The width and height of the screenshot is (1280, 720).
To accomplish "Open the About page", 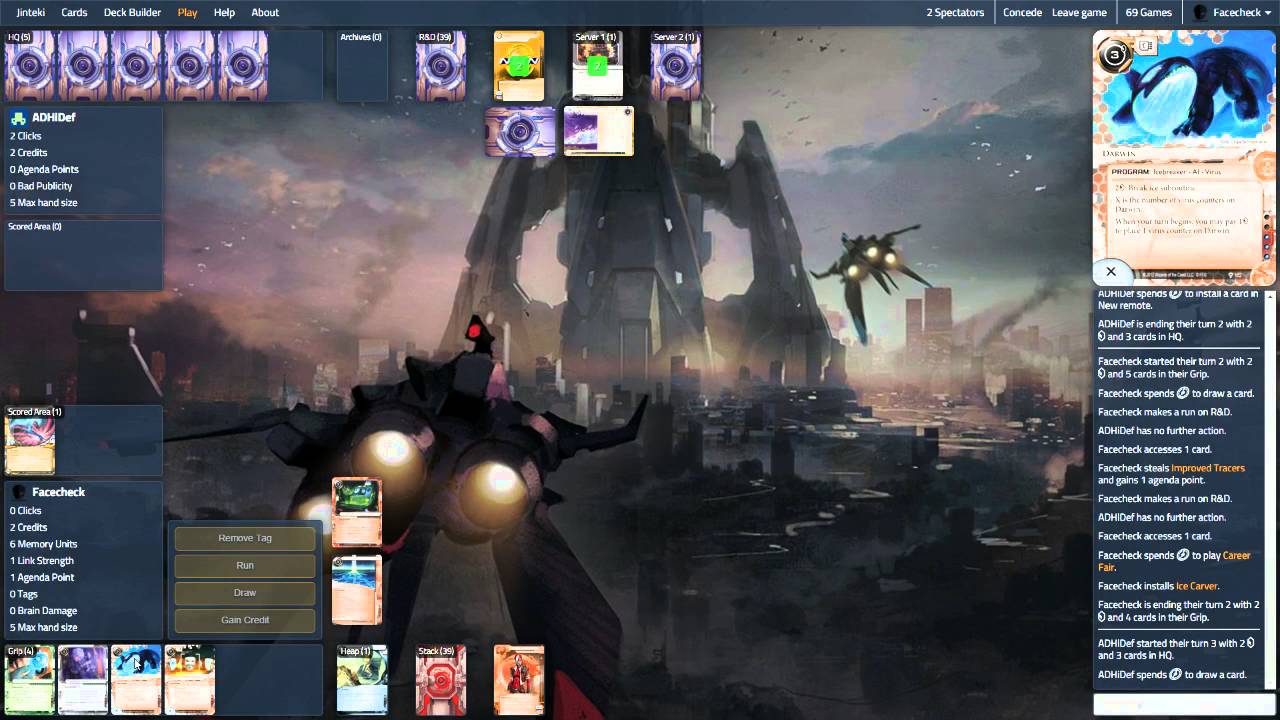I will 265,12.
